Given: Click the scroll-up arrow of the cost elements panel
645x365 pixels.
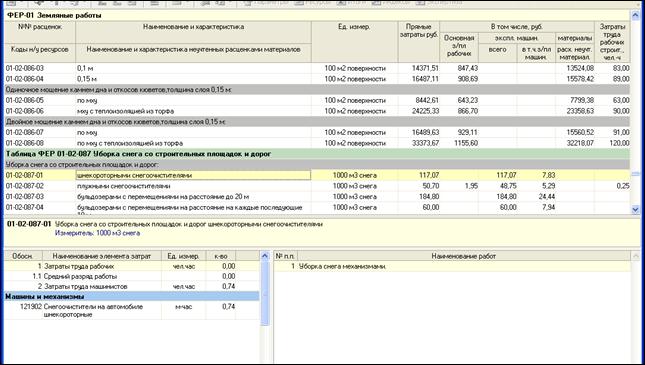Looking at the screenshot, I should [265, 256].
